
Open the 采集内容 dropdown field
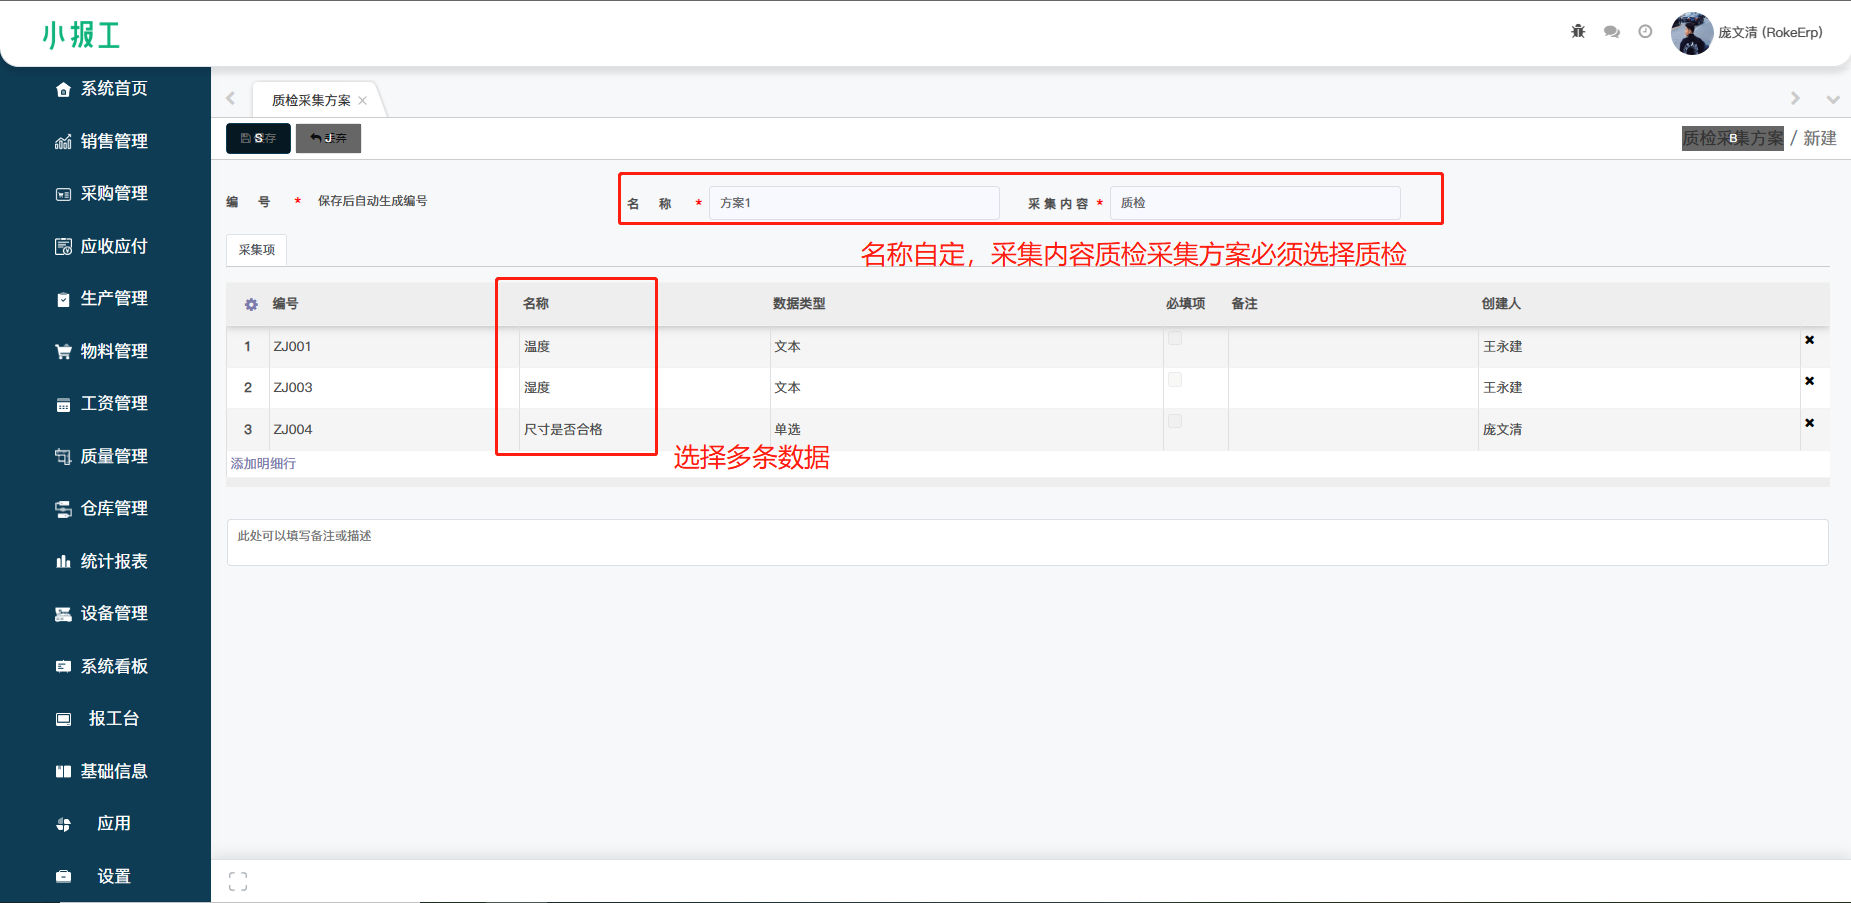(x=1254, y=203)
